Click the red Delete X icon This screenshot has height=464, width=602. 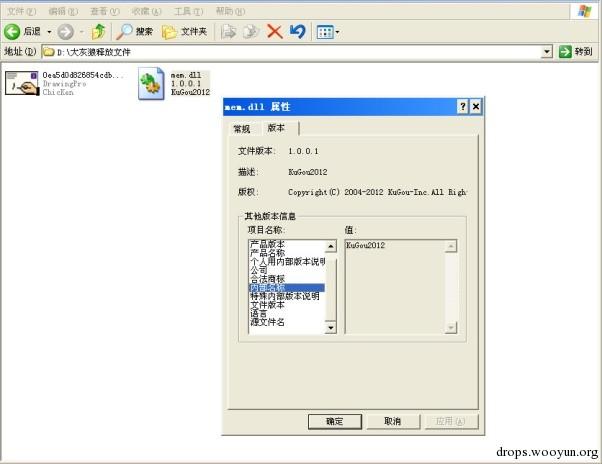coord(275,32)
